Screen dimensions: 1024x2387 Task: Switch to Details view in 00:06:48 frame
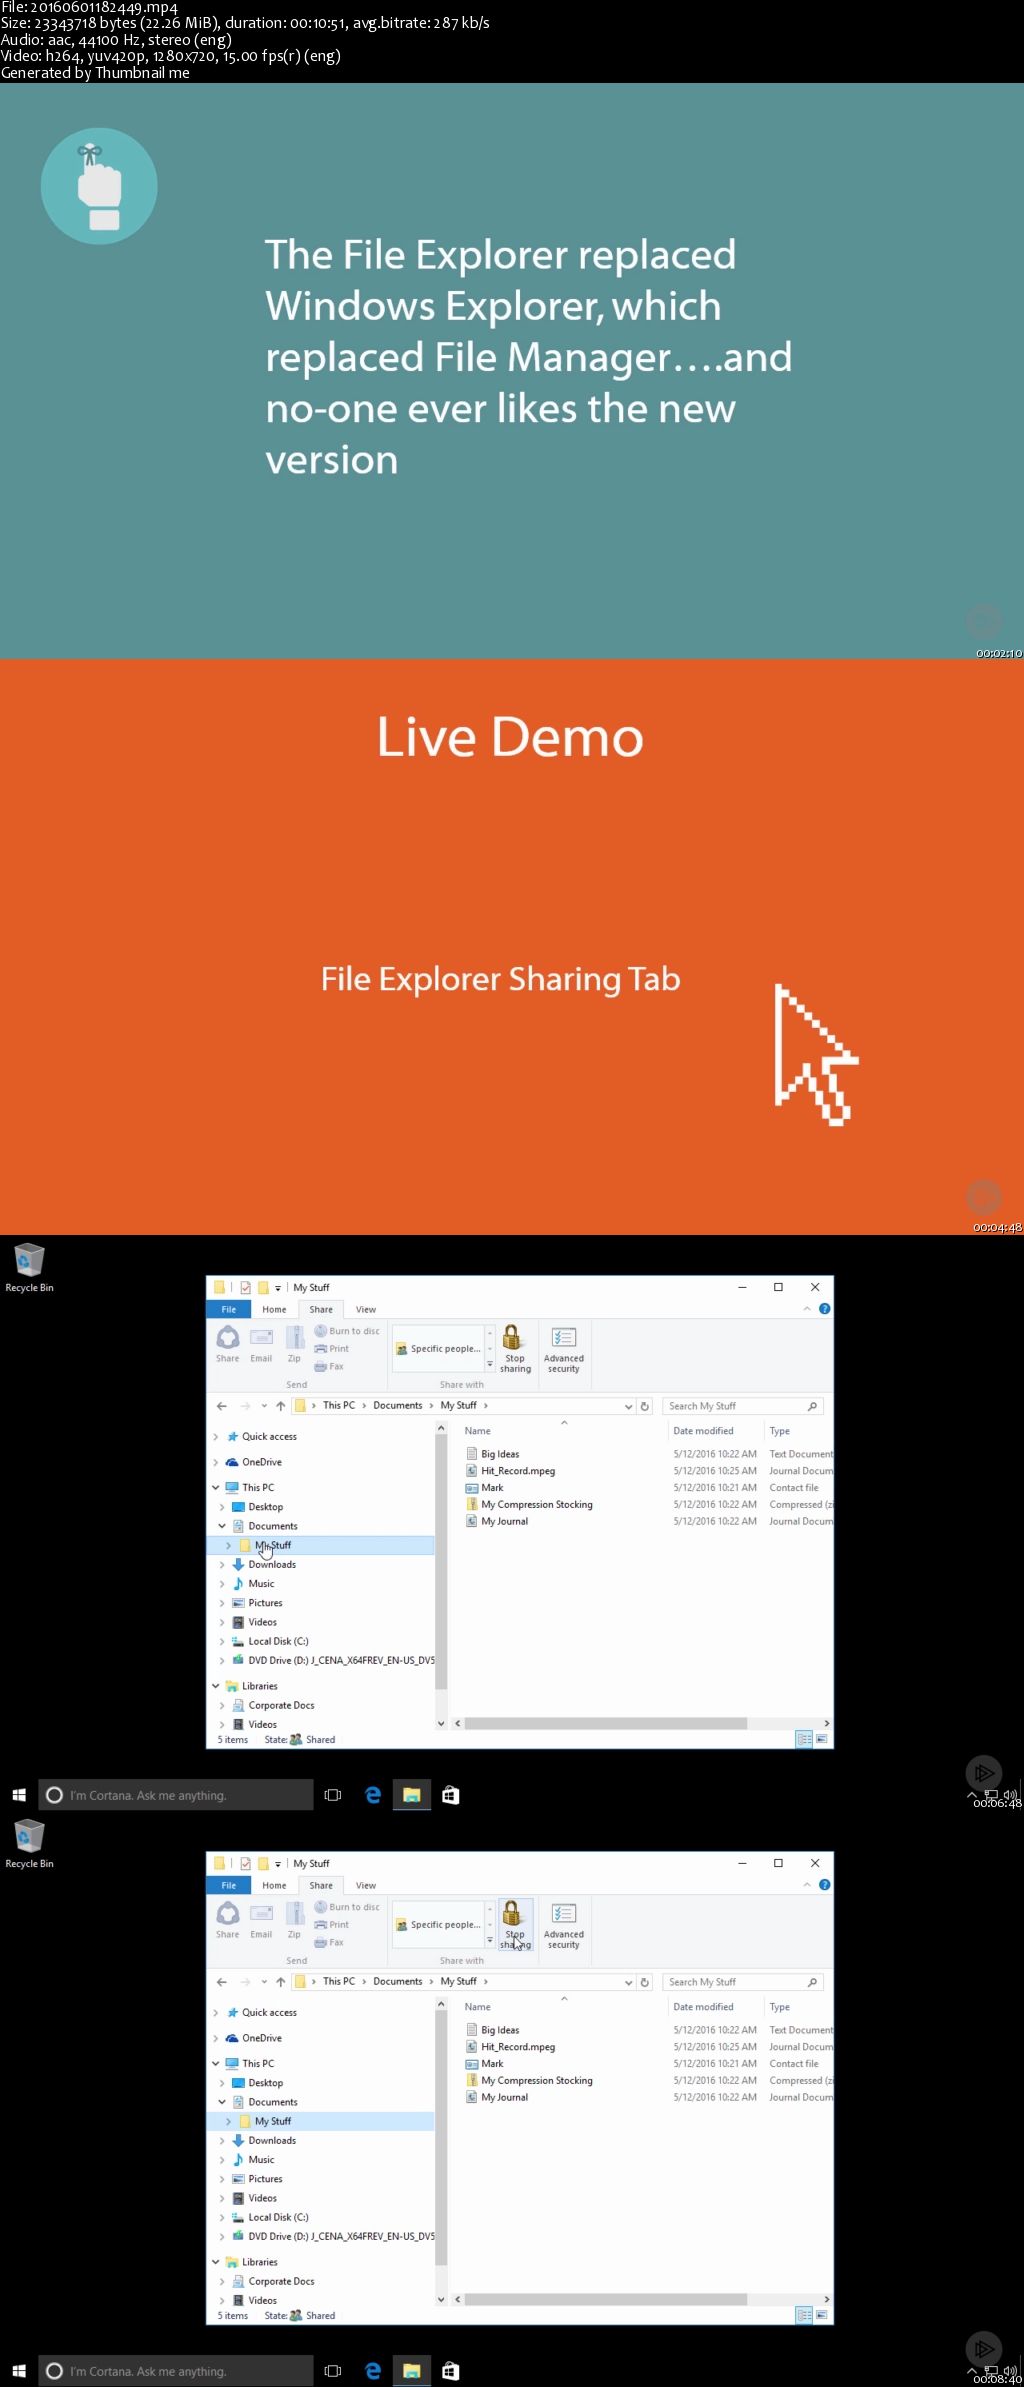click(x=804, y=1740)
